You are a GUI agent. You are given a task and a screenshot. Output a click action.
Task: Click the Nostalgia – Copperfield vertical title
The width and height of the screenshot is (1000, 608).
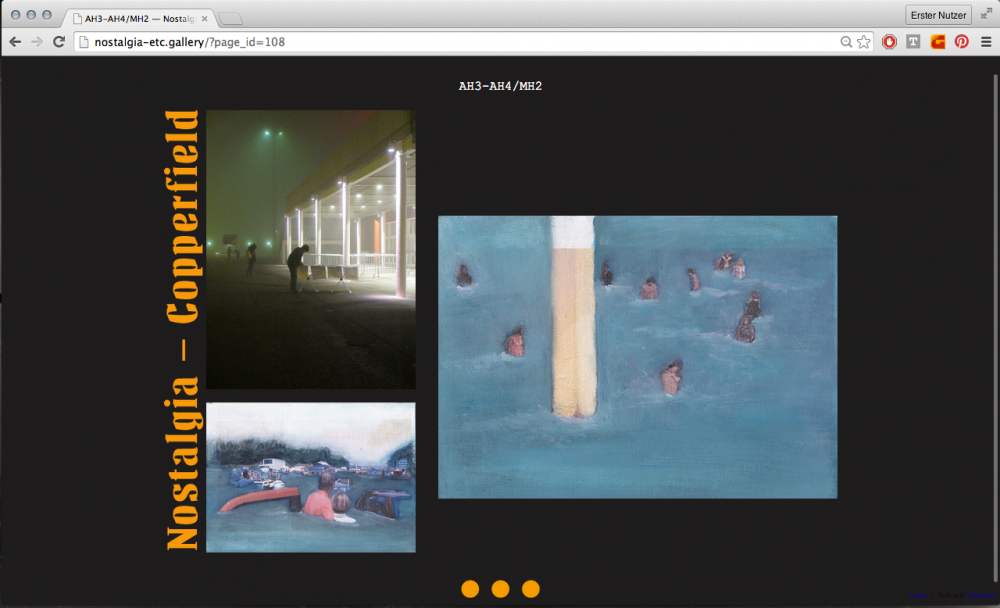tap(183, 330)
